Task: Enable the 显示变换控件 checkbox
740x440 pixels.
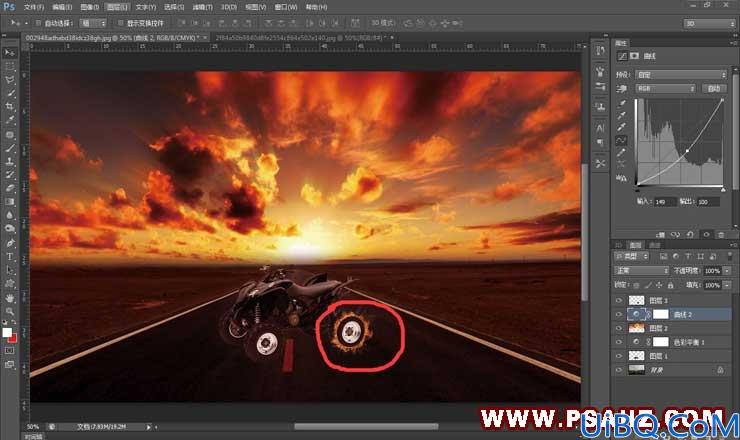Action: point(121,23)
